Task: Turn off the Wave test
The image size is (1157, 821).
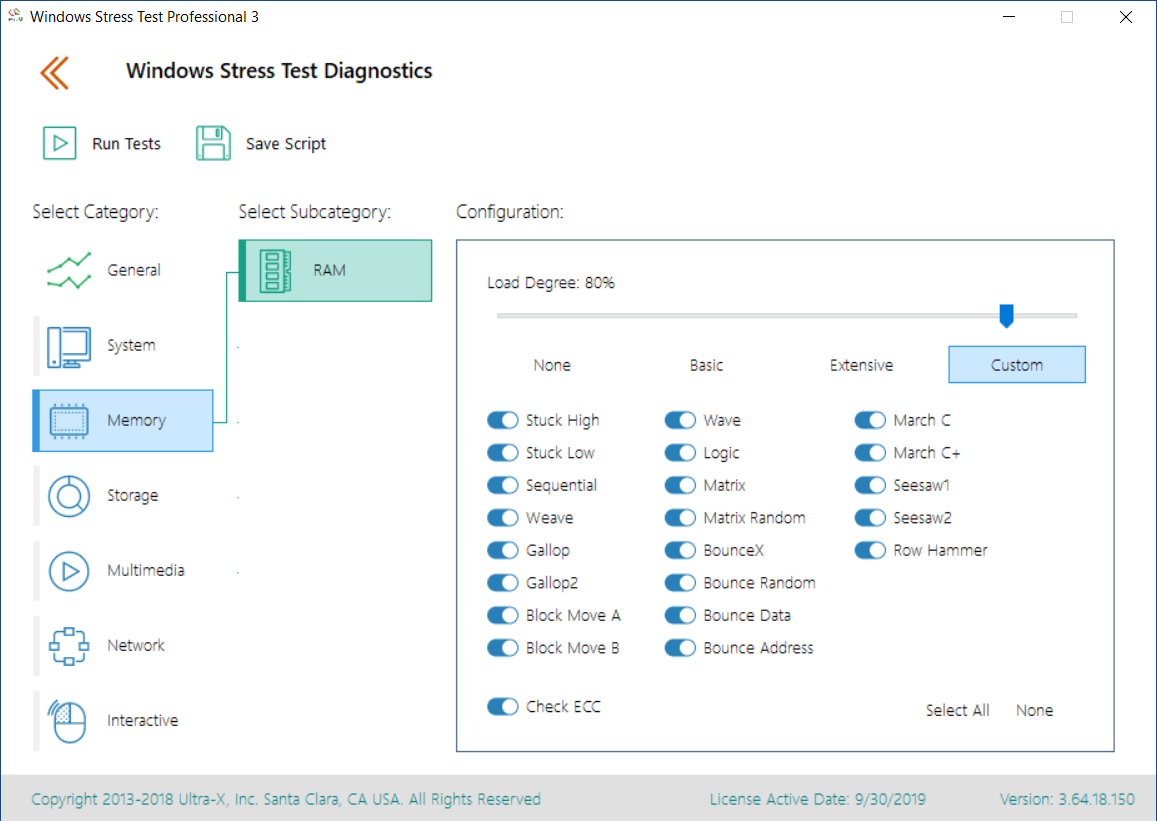Action: tap(680, 420)
